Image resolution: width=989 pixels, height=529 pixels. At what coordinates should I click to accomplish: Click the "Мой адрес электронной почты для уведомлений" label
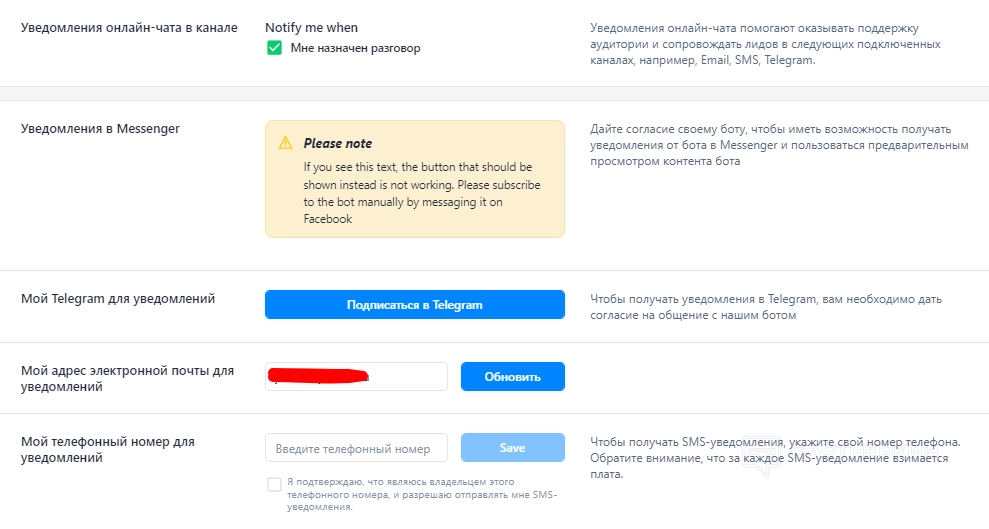127,378
